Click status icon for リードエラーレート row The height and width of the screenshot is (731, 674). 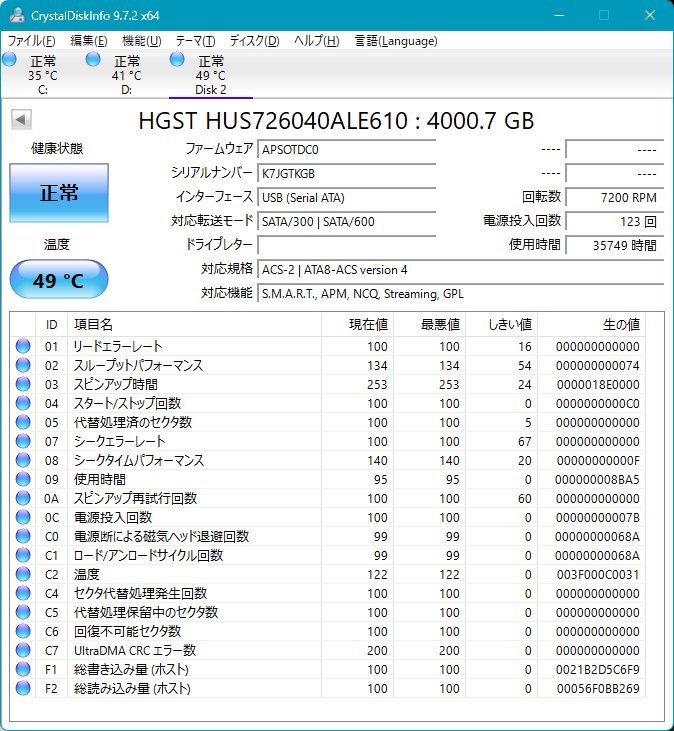(23, 346)
